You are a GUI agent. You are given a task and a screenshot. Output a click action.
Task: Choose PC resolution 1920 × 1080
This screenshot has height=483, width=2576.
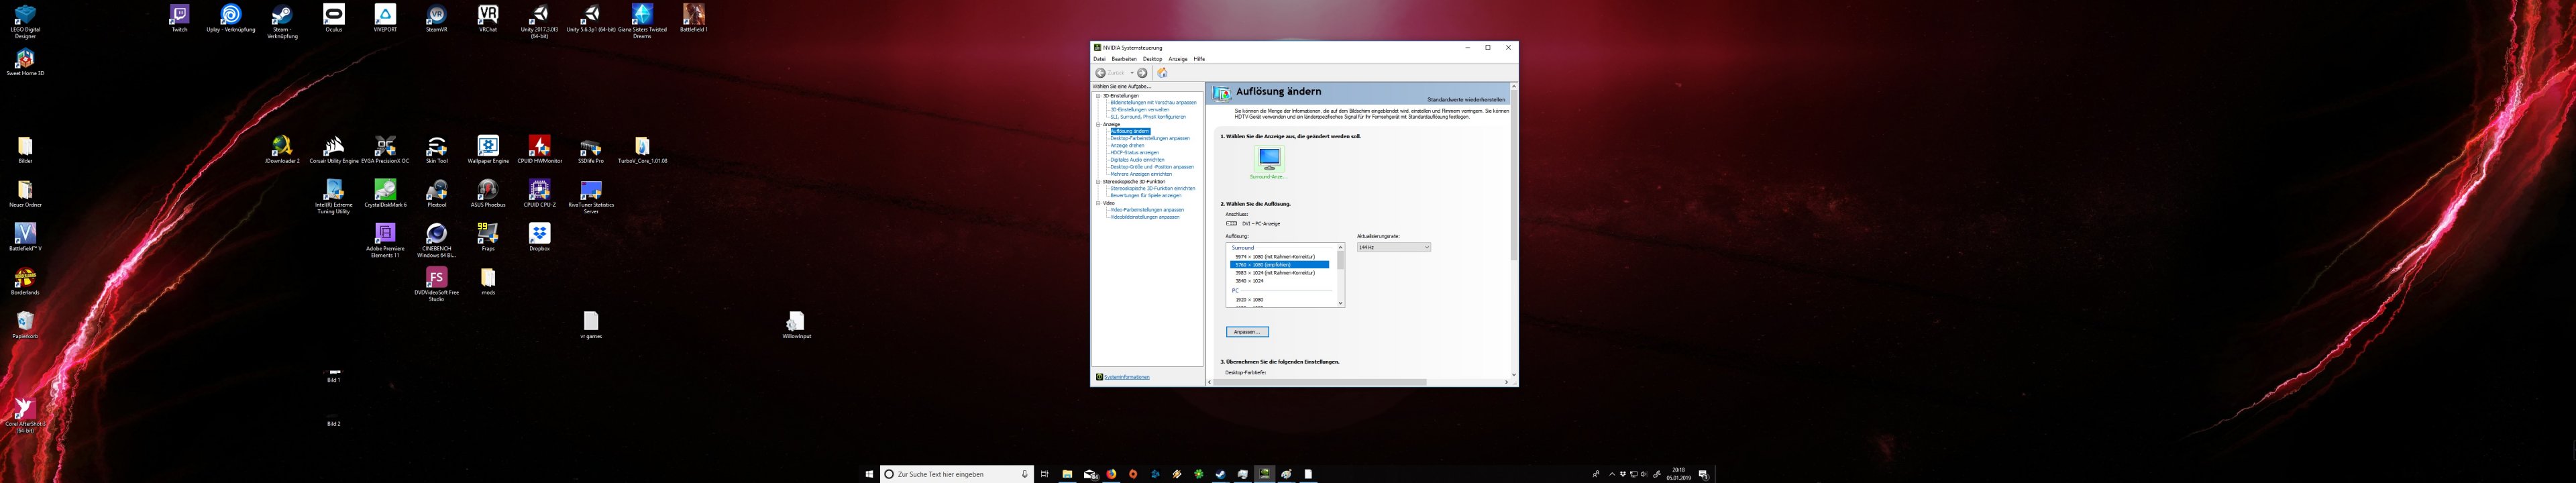click(1249, 300)
